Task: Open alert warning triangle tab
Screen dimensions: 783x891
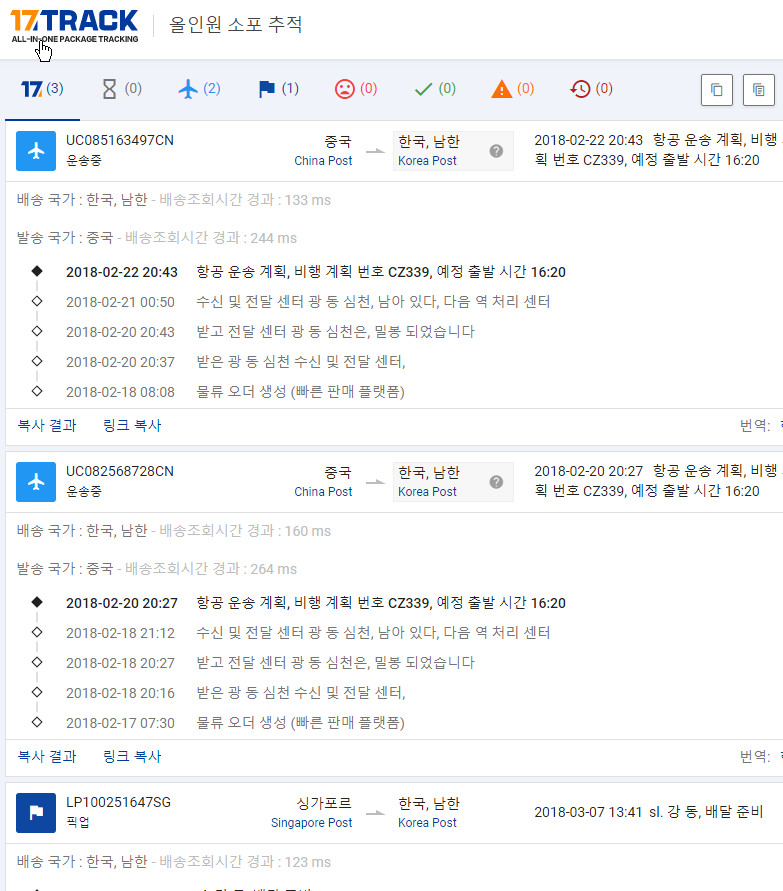Action: point(513,89)
